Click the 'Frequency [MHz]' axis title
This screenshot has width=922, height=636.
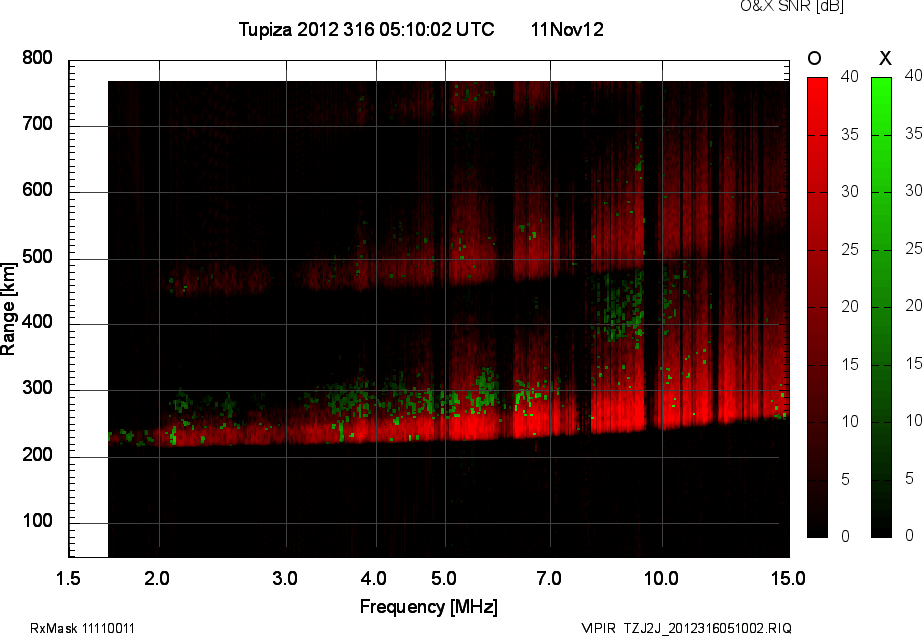[429, 607]
